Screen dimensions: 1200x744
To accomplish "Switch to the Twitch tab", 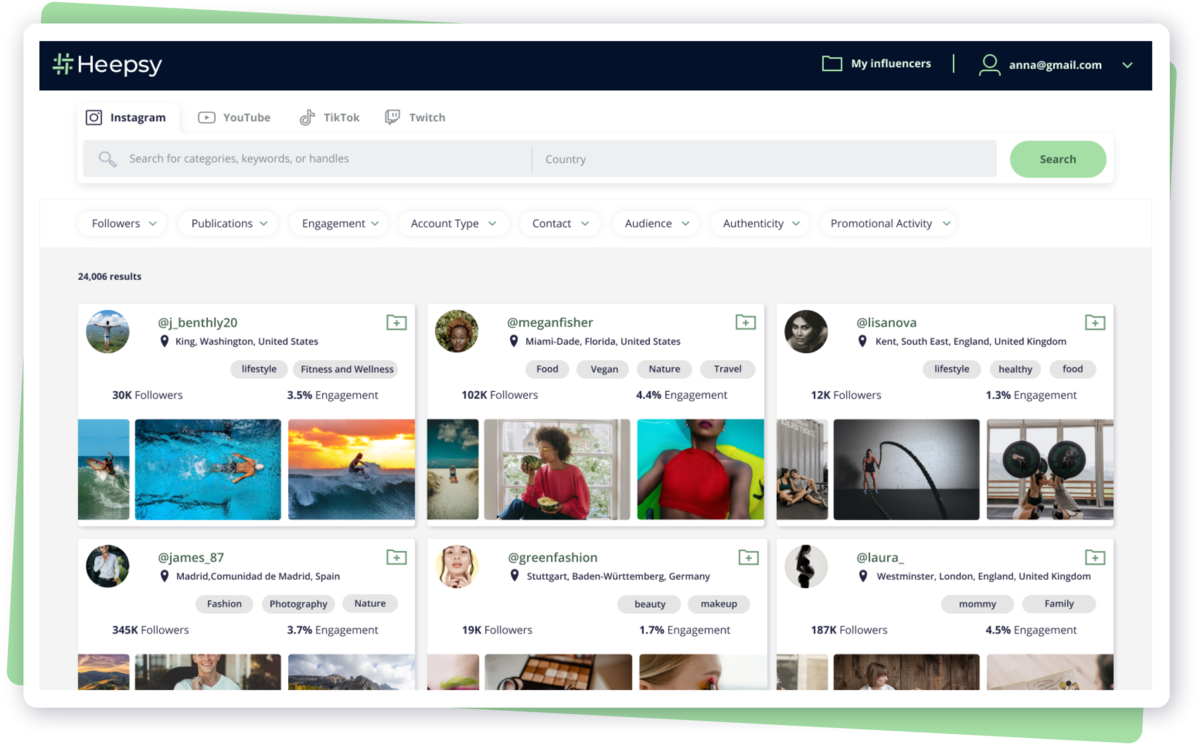I will (x=415, y=117).
